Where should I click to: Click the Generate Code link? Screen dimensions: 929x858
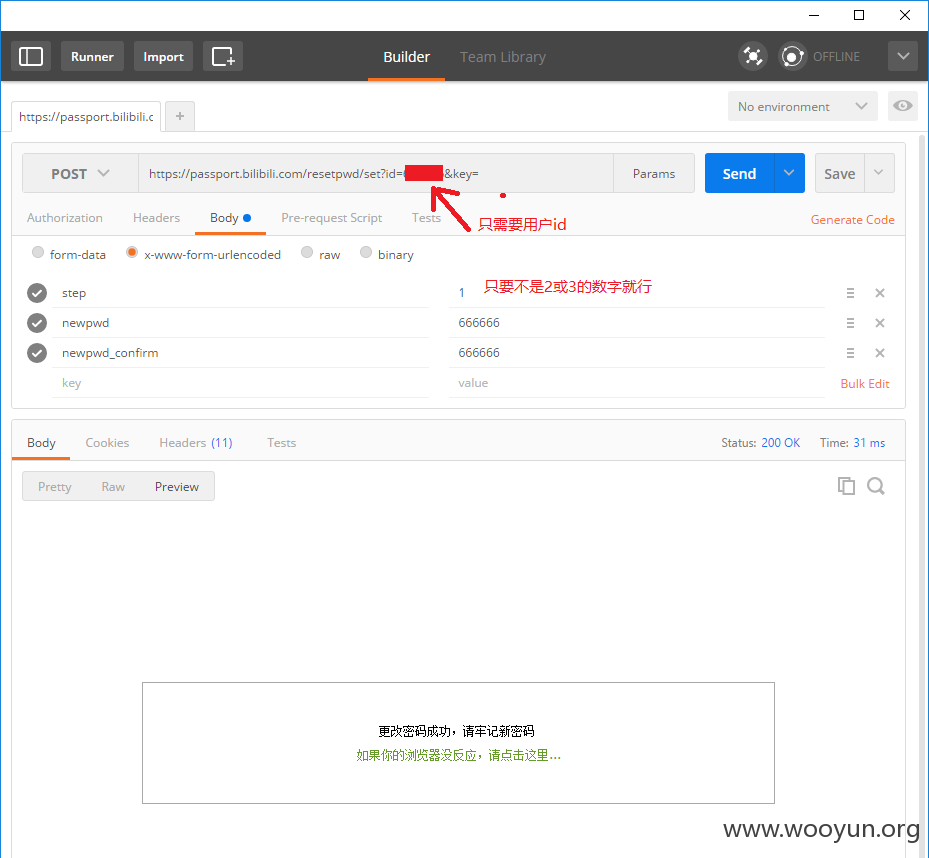(x=853, y=219)
